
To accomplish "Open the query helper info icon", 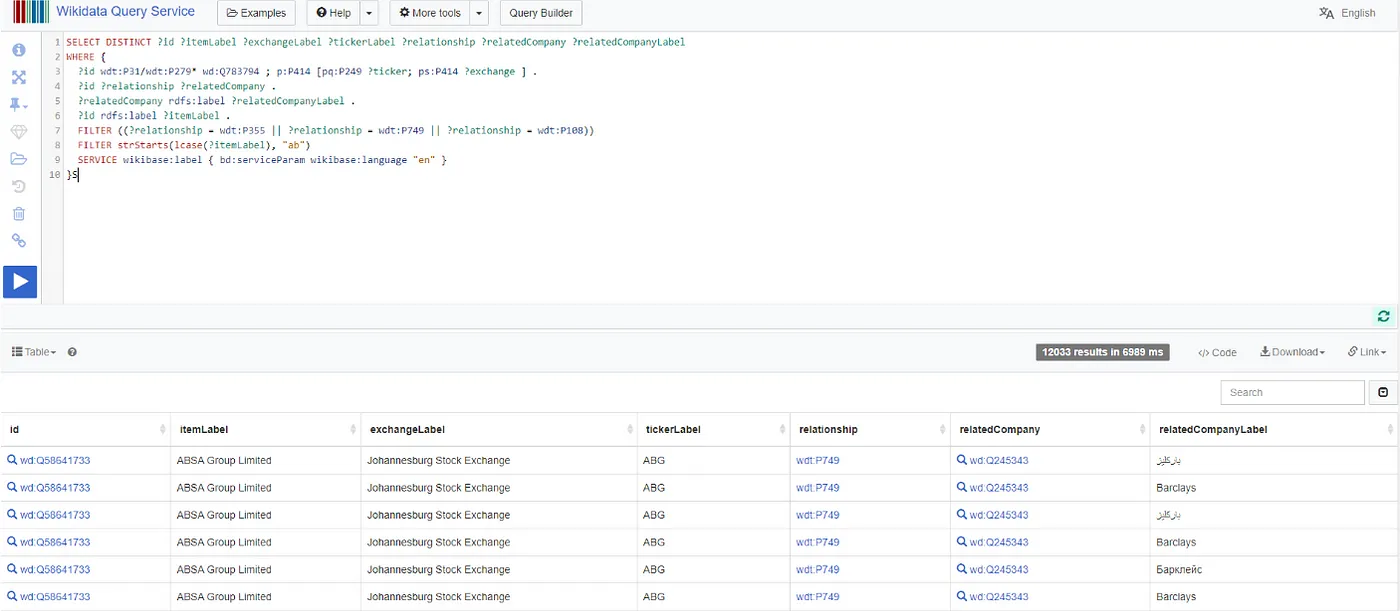I will click(x=19, y=50).
